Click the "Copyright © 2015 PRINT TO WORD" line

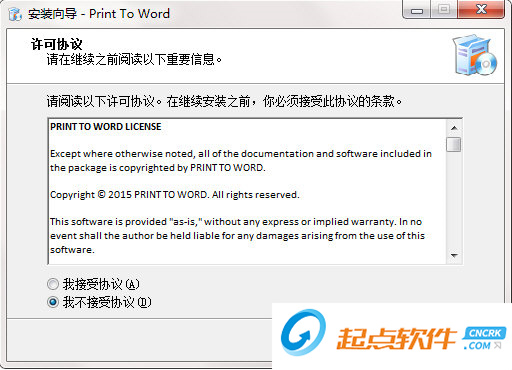[175, 195]
